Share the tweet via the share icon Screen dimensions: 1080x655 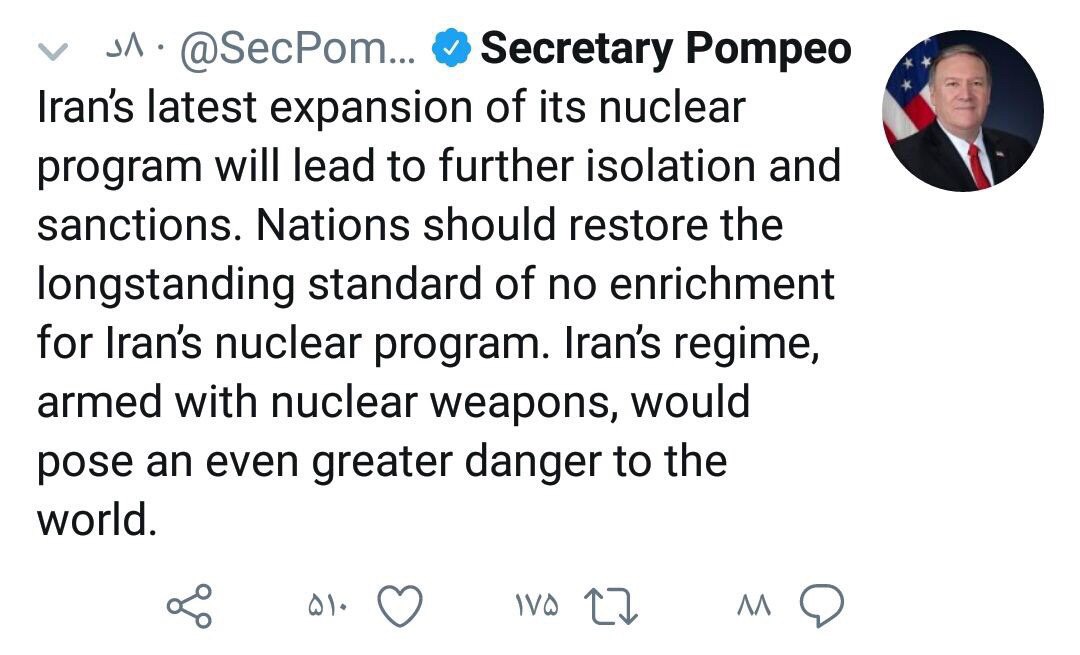[189, 605]
